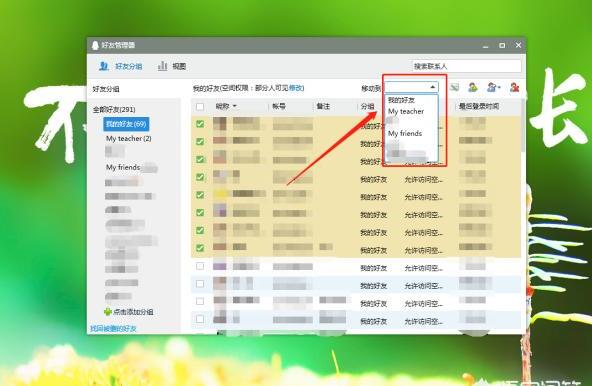This screenshot has height=386, width=592.
Task: Open the friend permissions icon with small arrow
Action: (x=493, y=88)
